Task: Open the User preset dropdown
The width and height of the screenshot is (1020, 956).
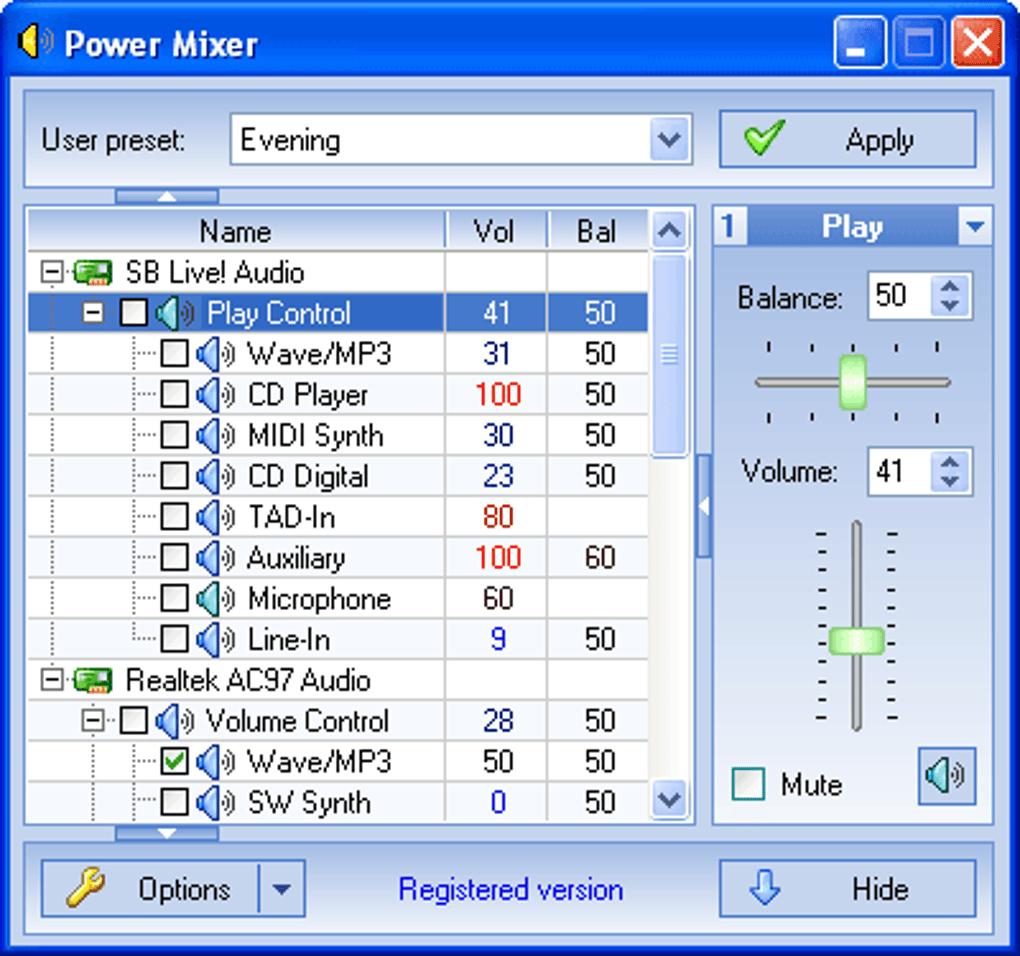Action: coord(669,139)
